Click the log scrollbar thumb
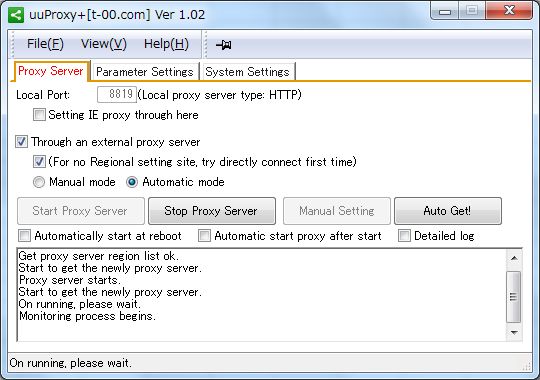Image resolution: width=540 pixels, height=380 pixels. (x=514, y=297)
